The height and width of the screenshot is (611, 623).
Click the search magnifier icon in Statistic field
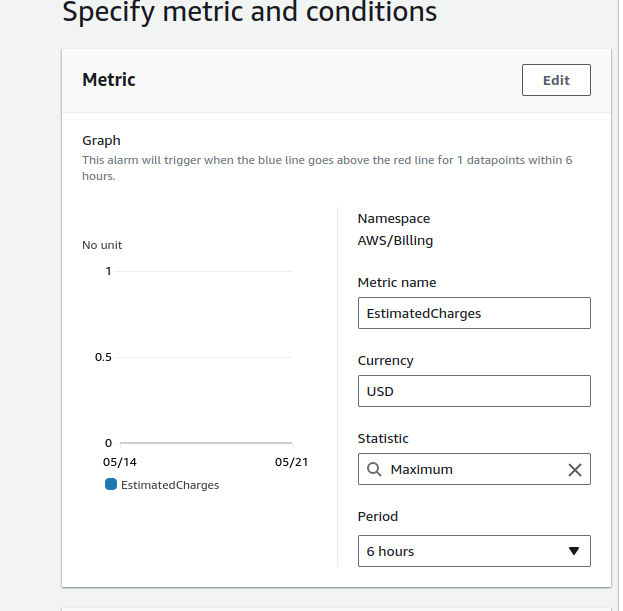(374, 469)
